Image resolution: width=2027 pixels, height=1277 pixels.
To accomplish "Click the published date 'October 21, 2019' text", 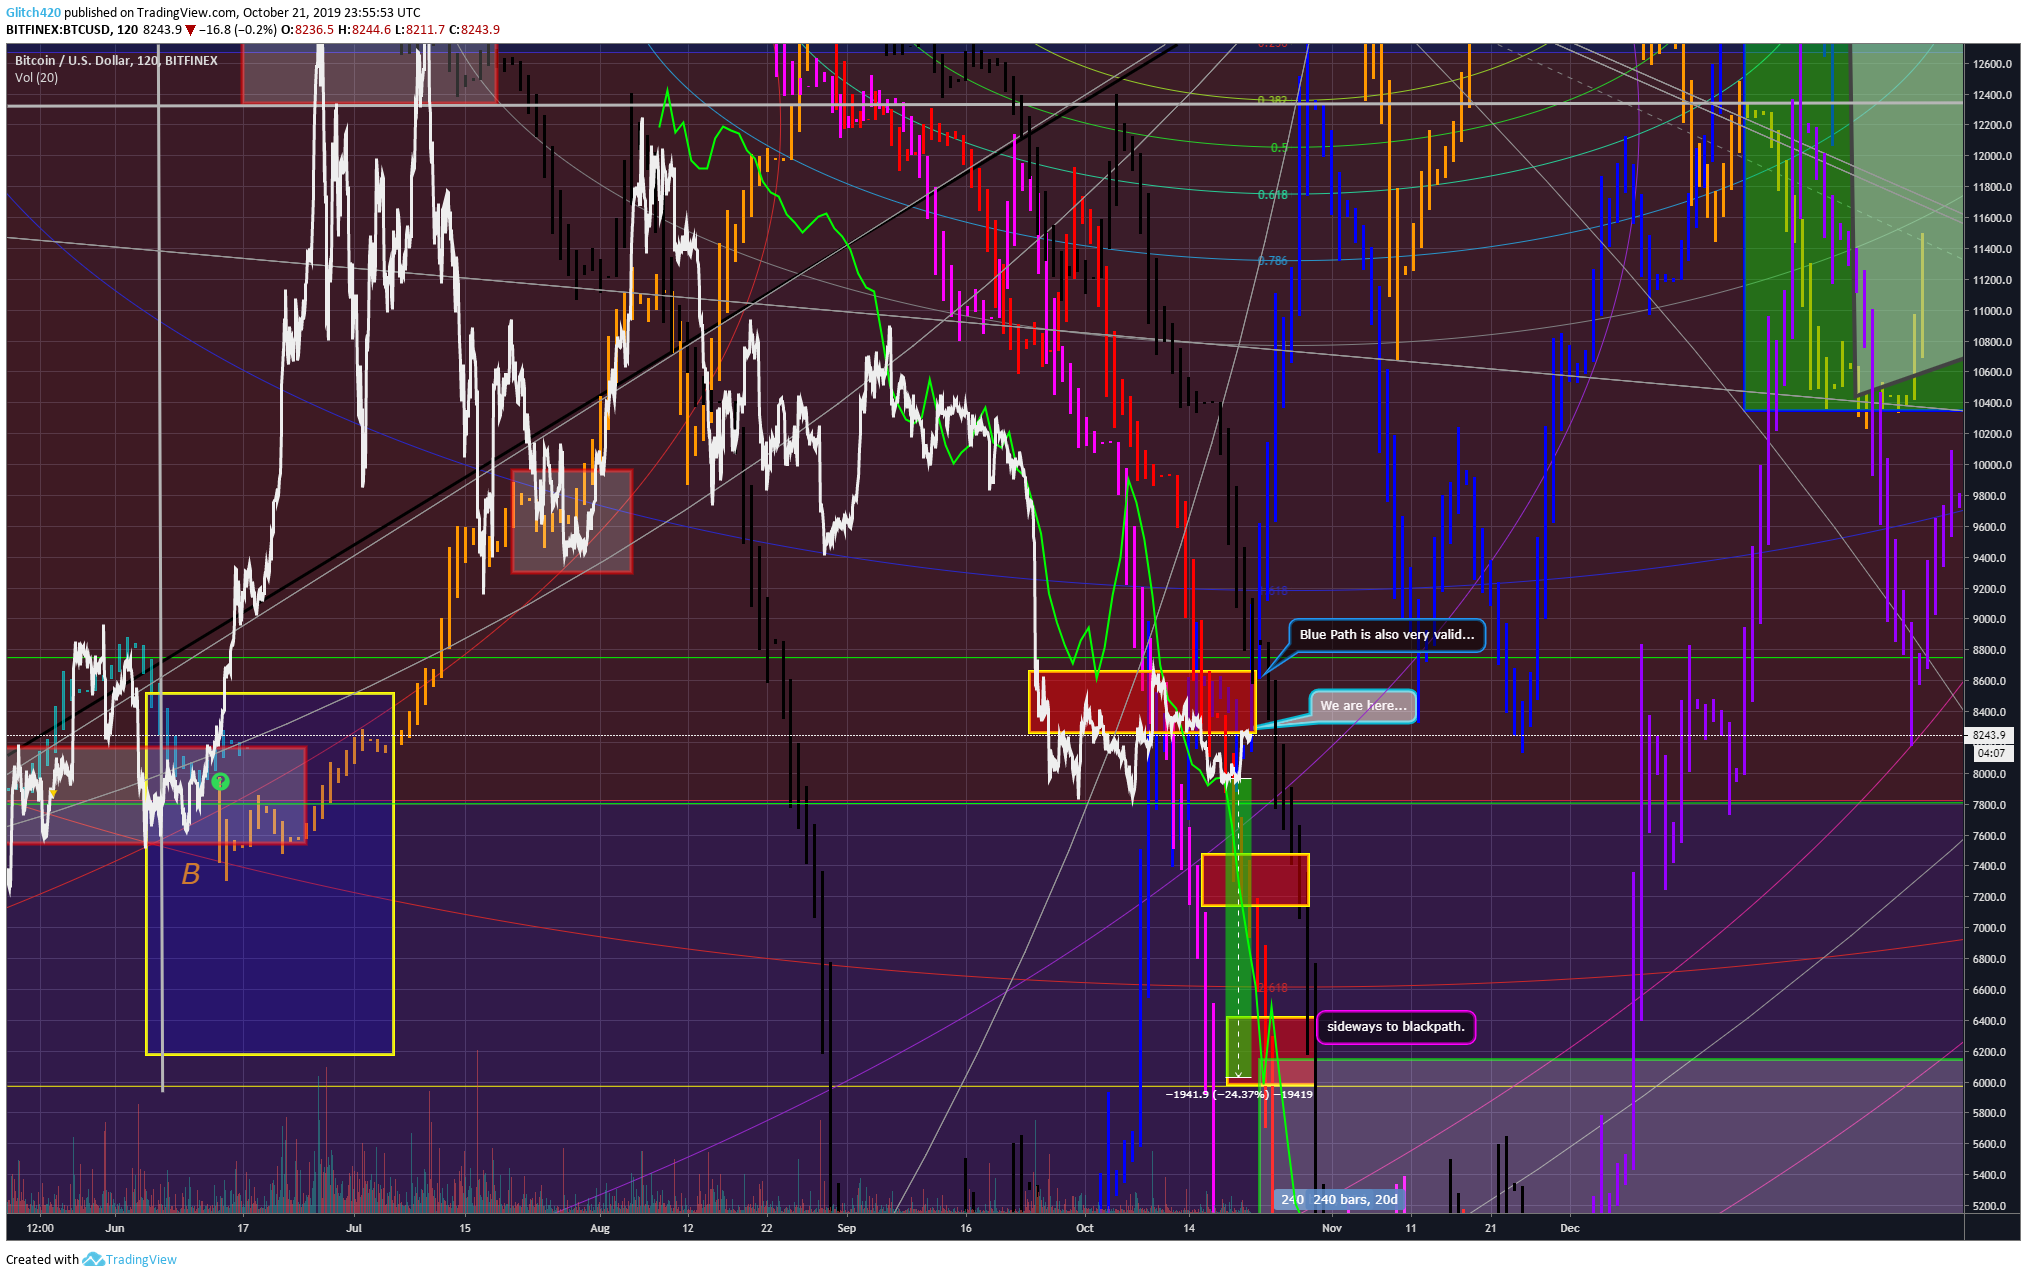I will tap(290, 13).
